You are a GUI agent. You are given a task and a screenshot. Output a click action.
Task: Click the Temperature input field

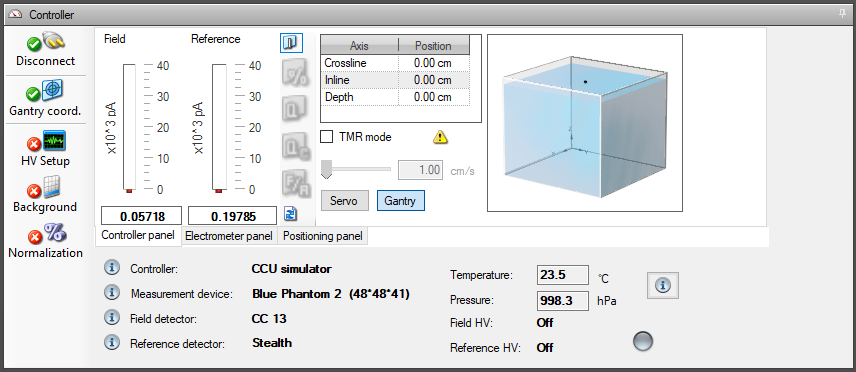563,275
